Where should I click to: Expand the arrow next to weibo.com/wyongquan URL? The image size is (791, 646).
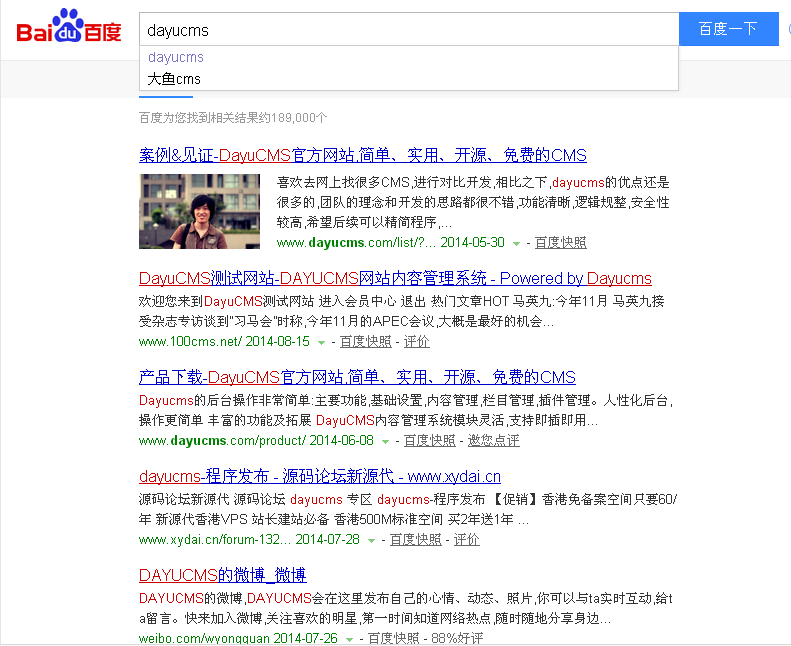349,639
